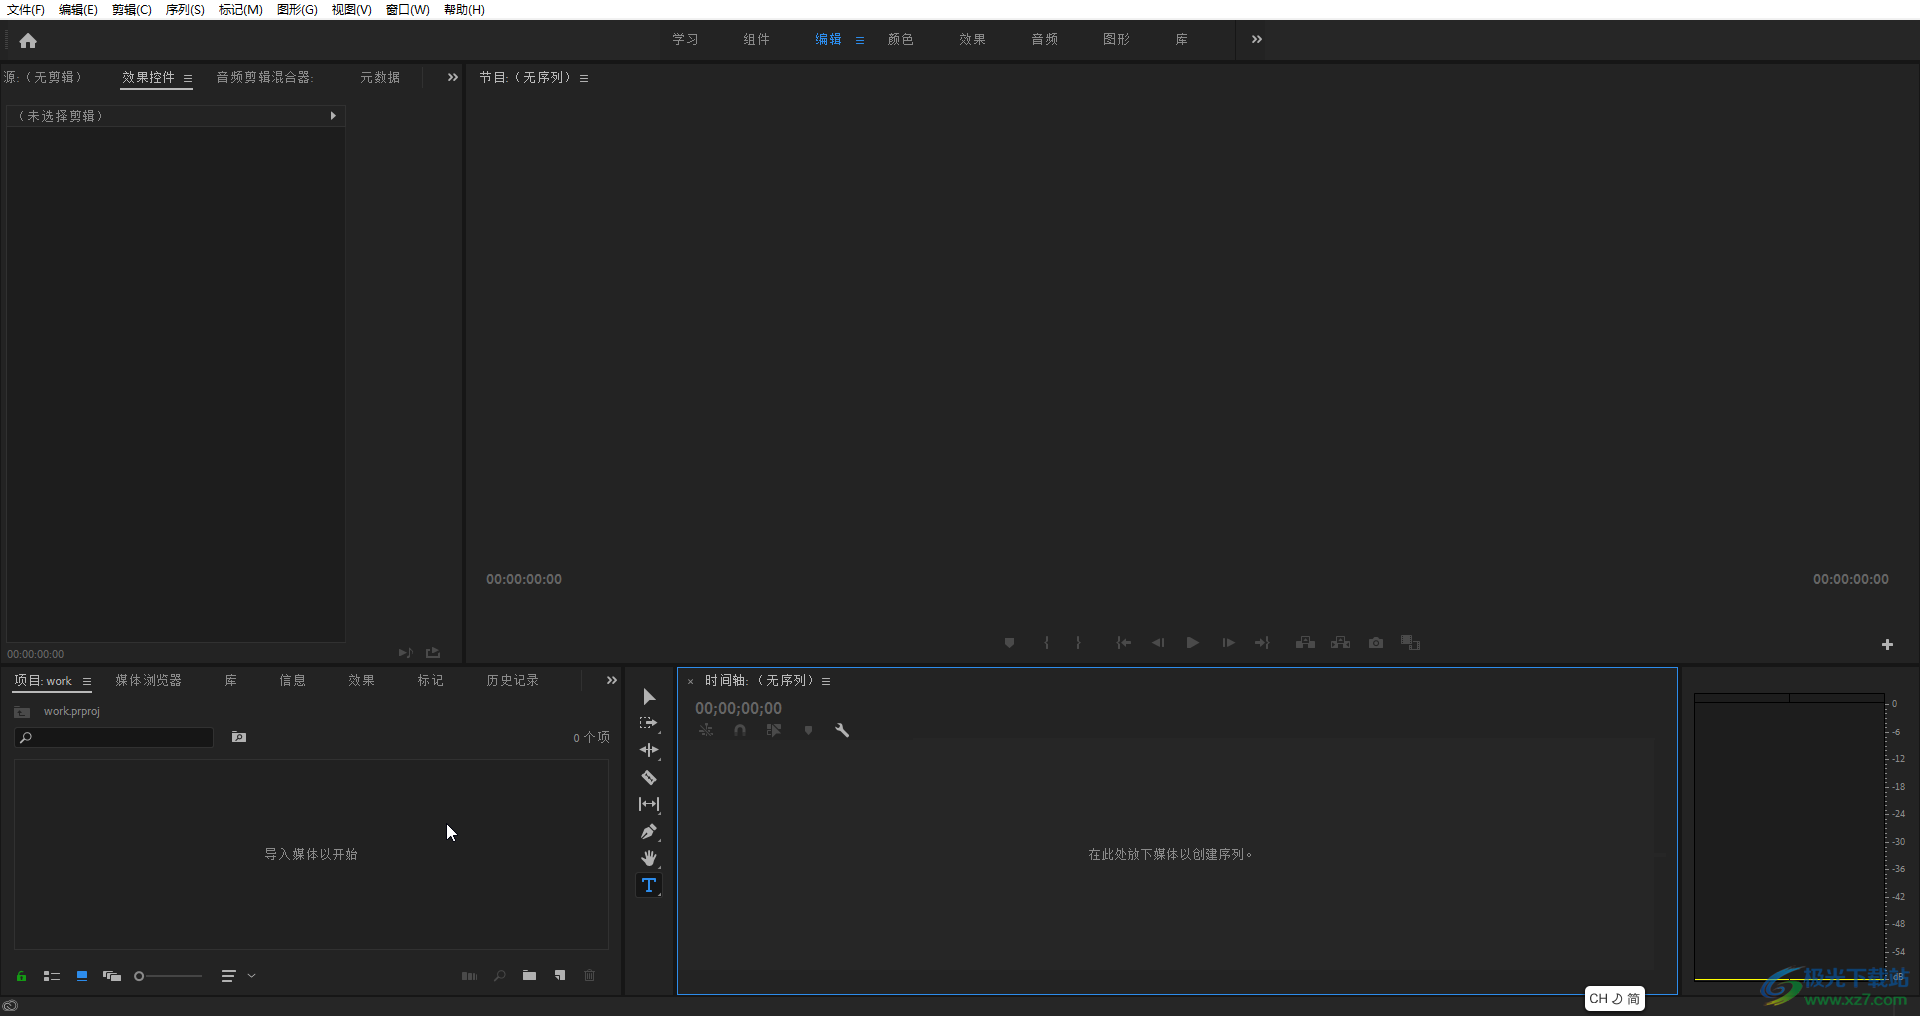The width and height of the screenshot is (1920, 1016).
Task: Select the Selection arrow tool
Action: [x=649, y=696]
